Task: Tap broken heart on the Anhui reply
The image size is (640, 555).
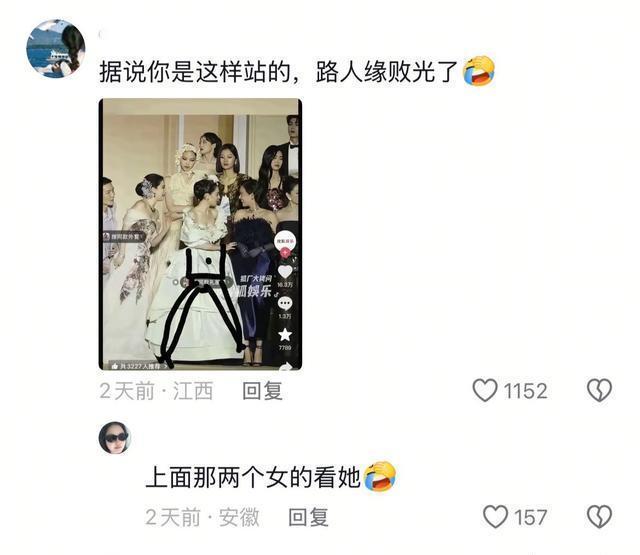Action: tap(599, 517)
